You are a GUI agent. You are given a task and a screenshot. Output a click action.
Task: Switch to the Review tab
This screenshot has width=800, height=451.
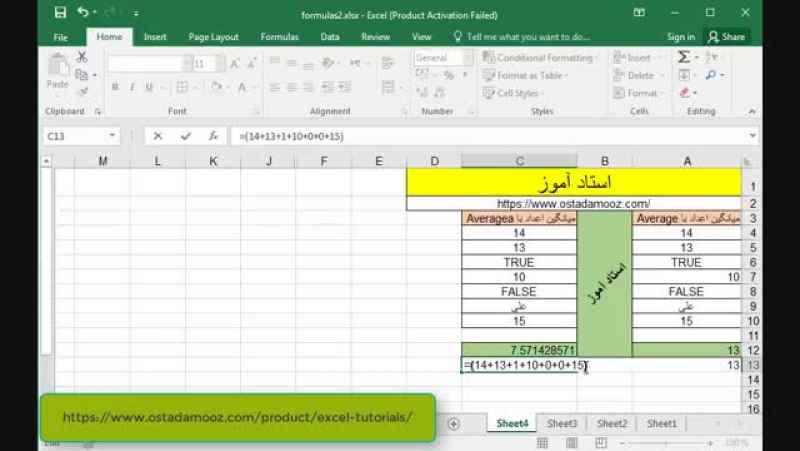pos(376,37)
